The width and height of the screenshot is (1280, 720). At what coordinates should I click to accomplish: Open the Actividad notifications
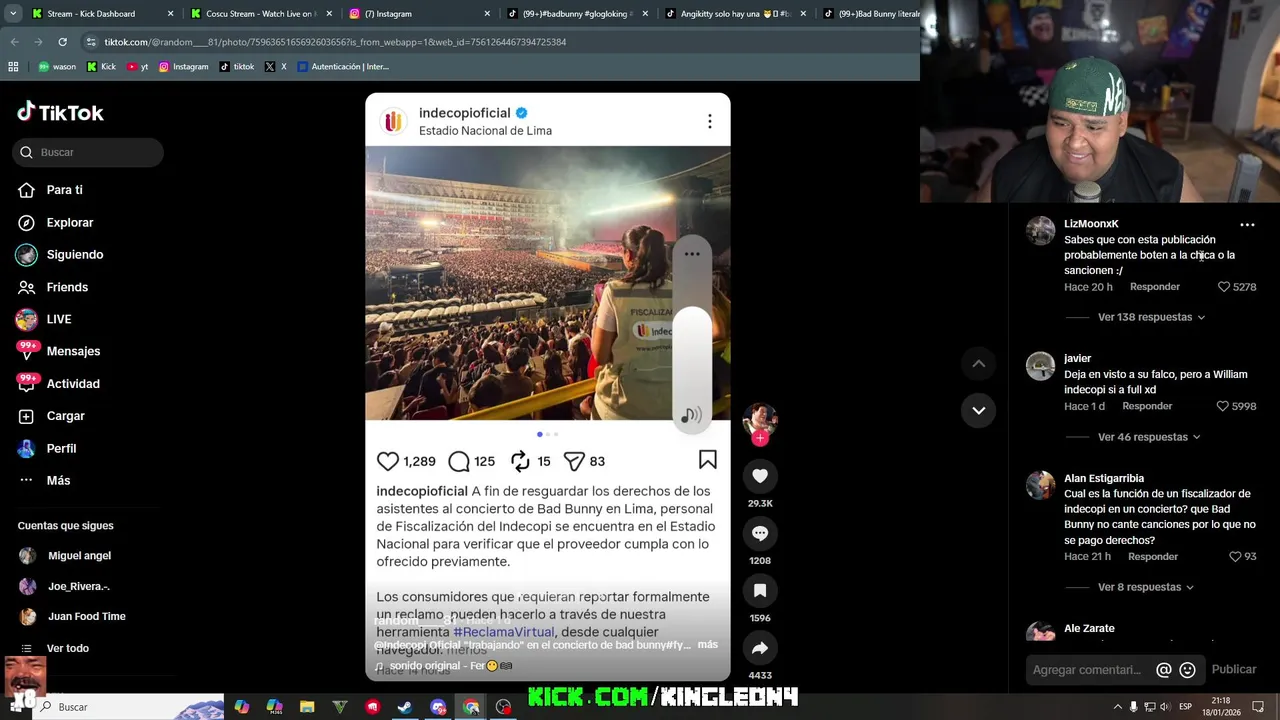pyautogui.click(x=73, y=383)
